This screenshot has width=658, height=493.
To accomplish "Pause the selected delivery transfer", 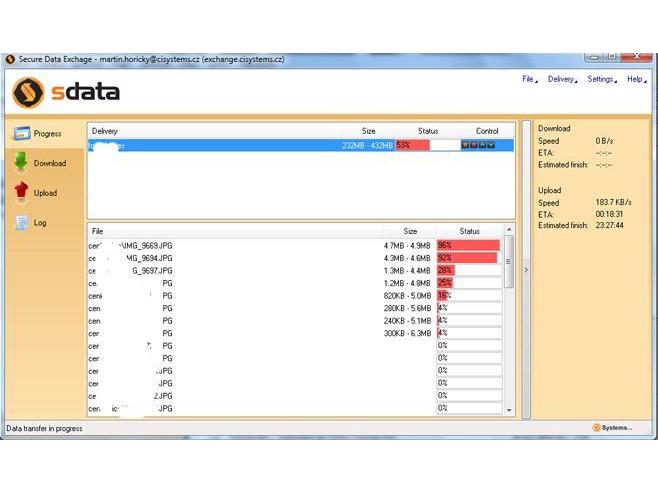I will [x=465, y=145].
